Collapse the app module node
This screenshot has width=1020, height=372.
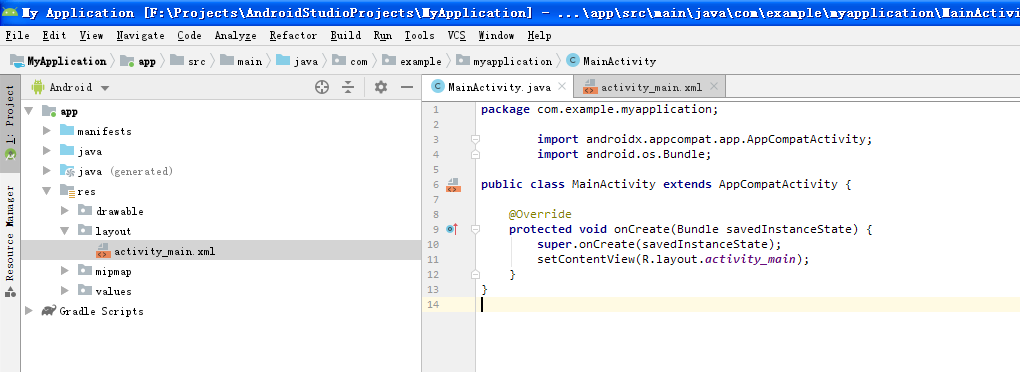coord(29,111)
